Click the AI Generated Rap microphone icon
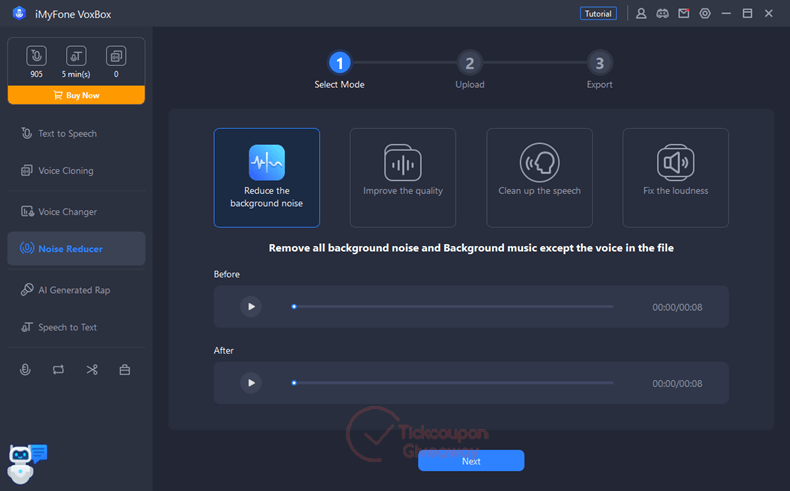 click(27, 290)
